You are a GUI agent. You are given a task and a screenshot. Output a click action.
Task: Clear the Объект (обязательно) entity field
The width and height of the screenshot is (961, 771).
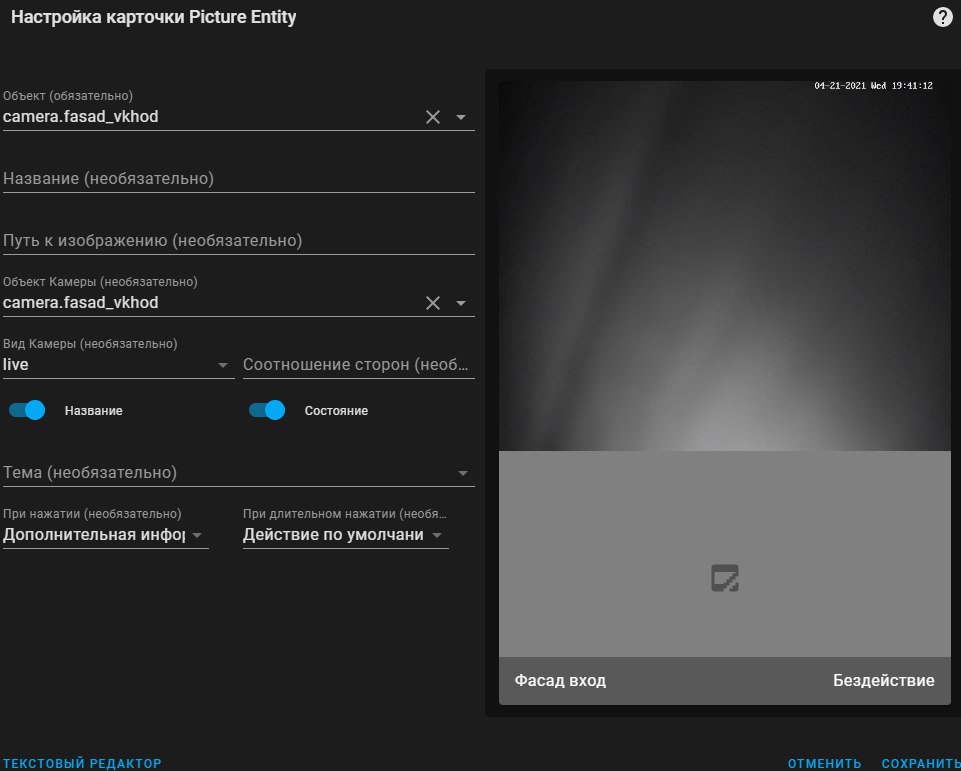coord(433,117)
